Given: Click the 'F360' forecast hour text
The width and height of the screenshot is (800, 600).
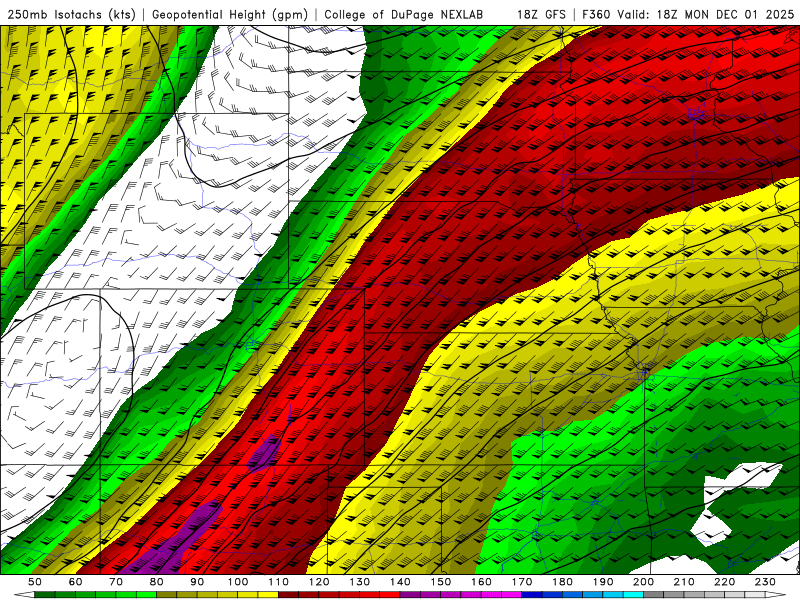Looking at the screenshot, I should [596, 15].
